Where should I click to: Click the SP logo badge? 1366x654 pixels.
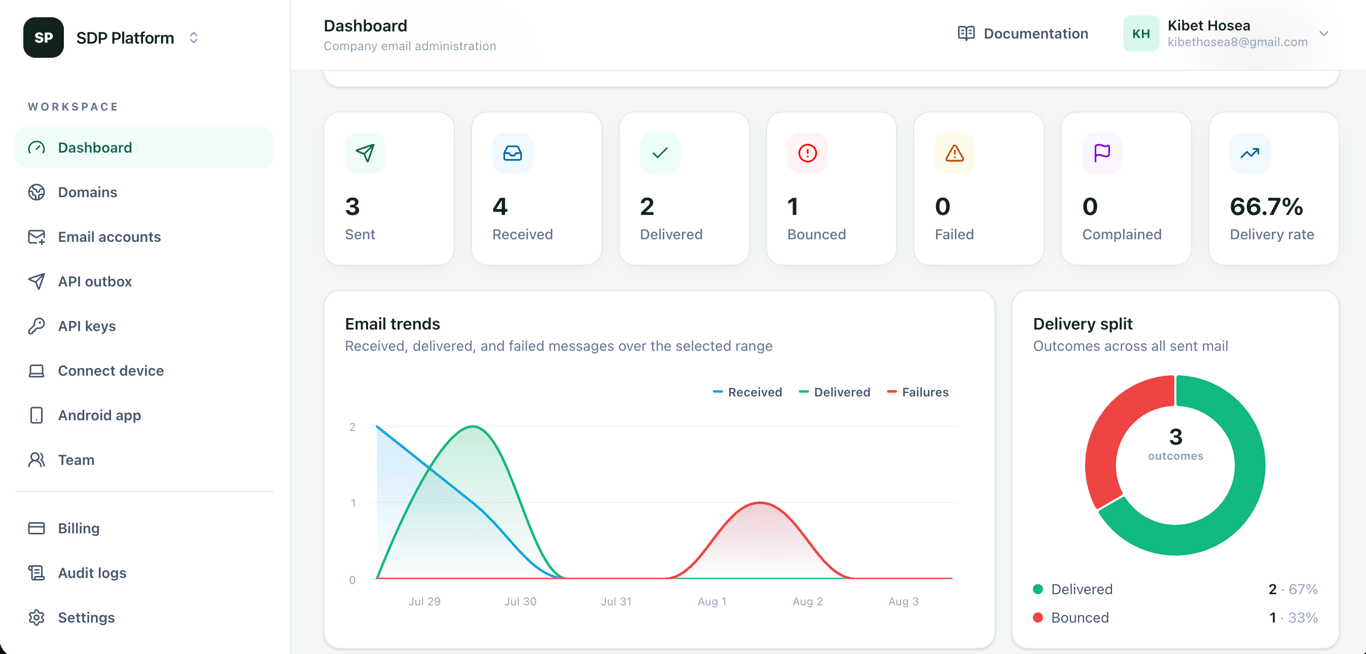tap(44, 38)
